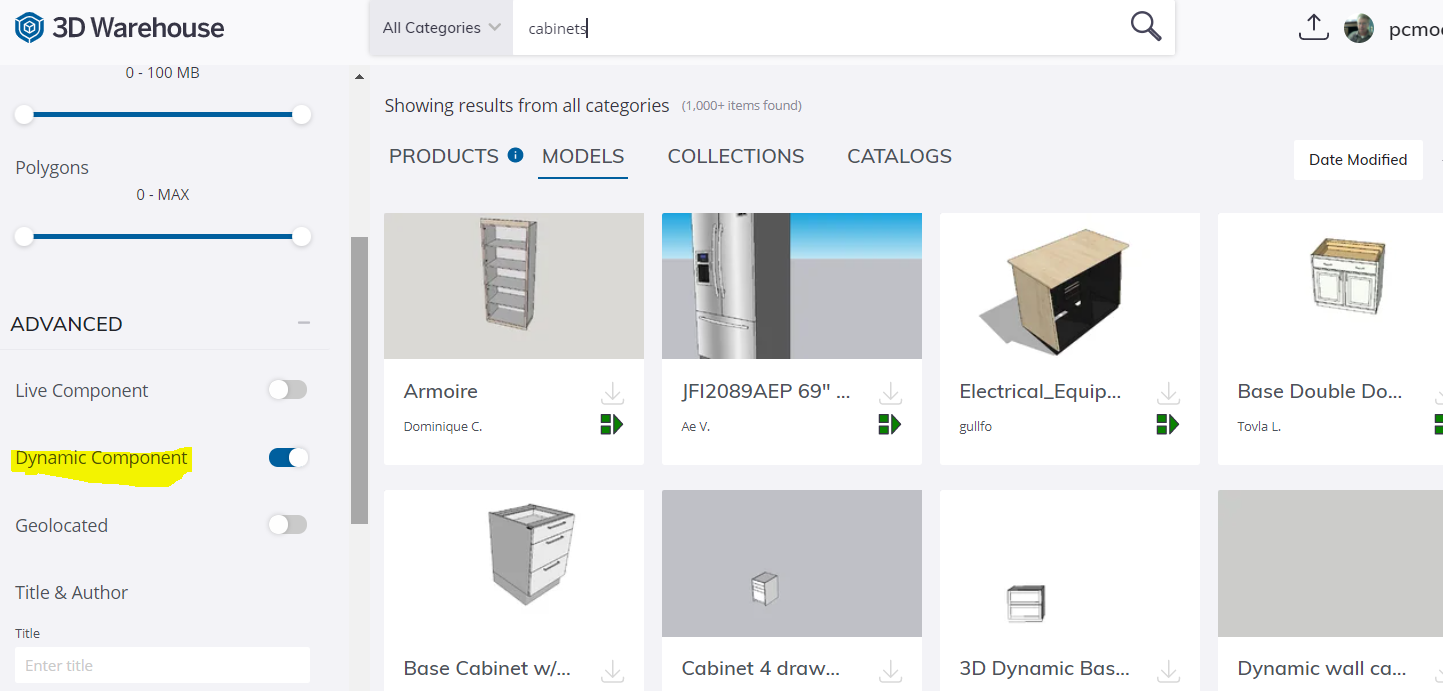Open 3D Dynamic Bas... model title

click(x=1045, y=668)
